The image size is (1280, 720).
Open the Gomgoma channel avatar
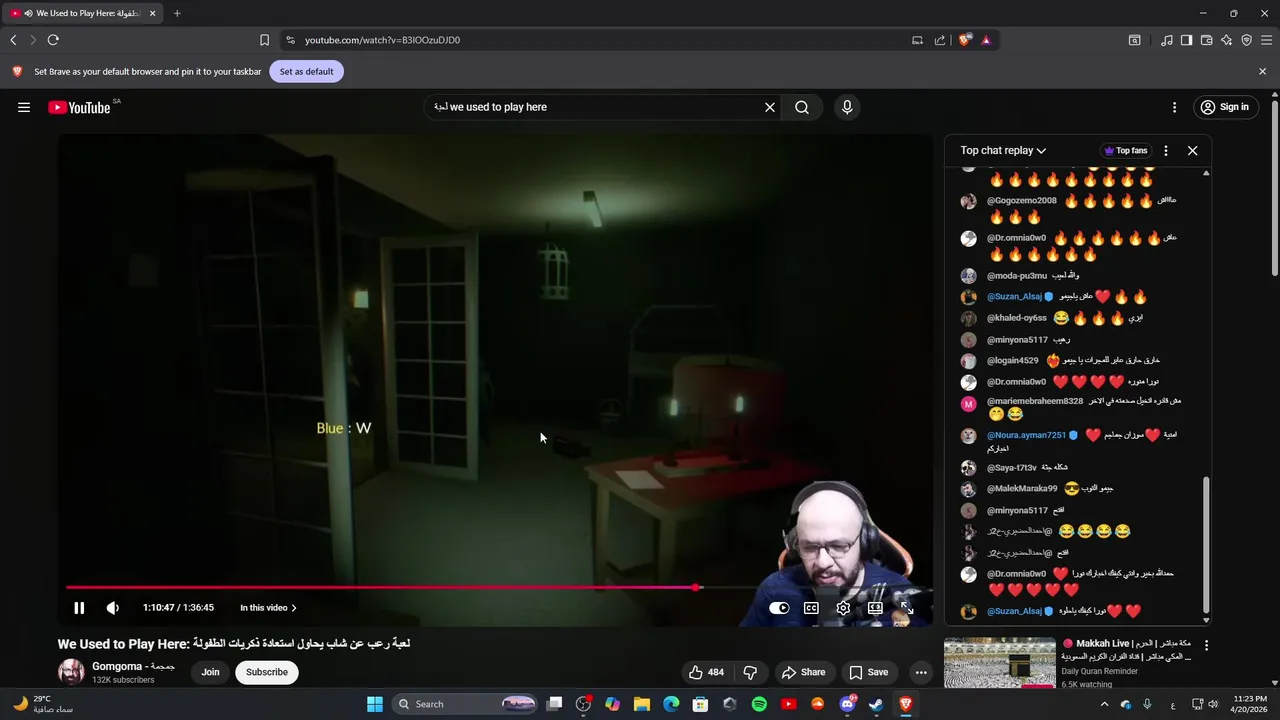(x=71, y=672)
